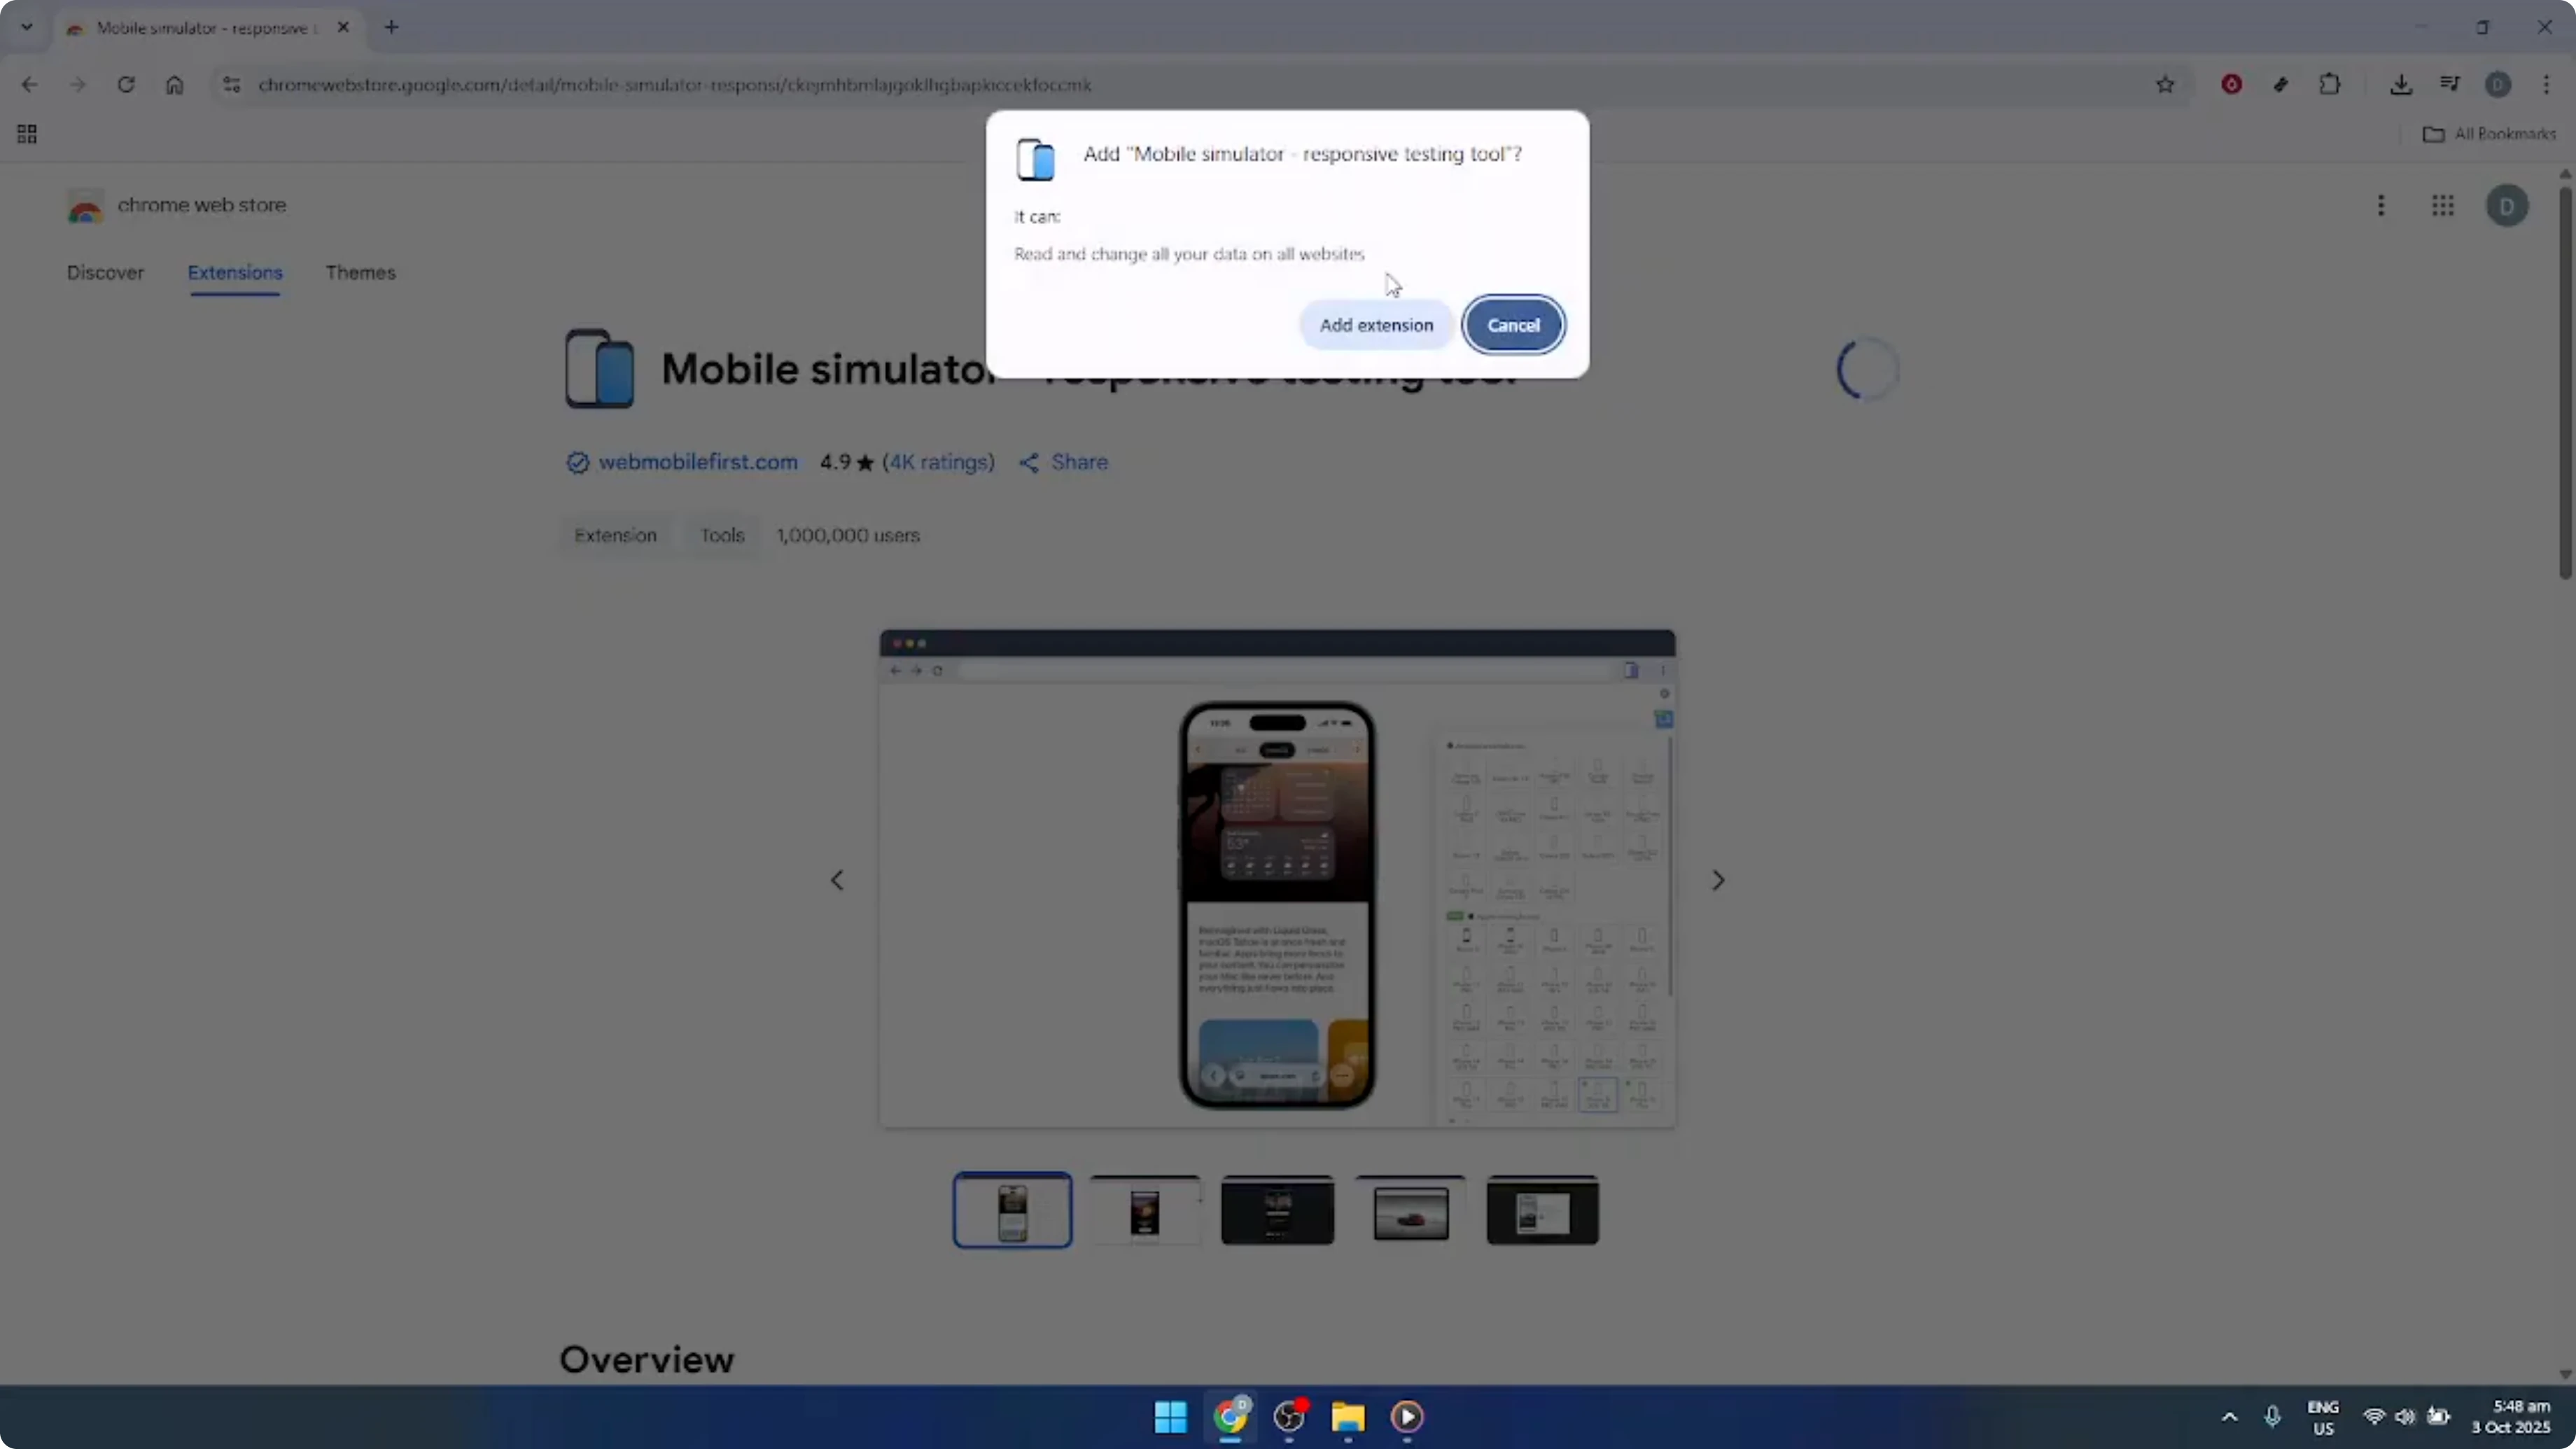Click the Add extension button

click(1376, 324)
